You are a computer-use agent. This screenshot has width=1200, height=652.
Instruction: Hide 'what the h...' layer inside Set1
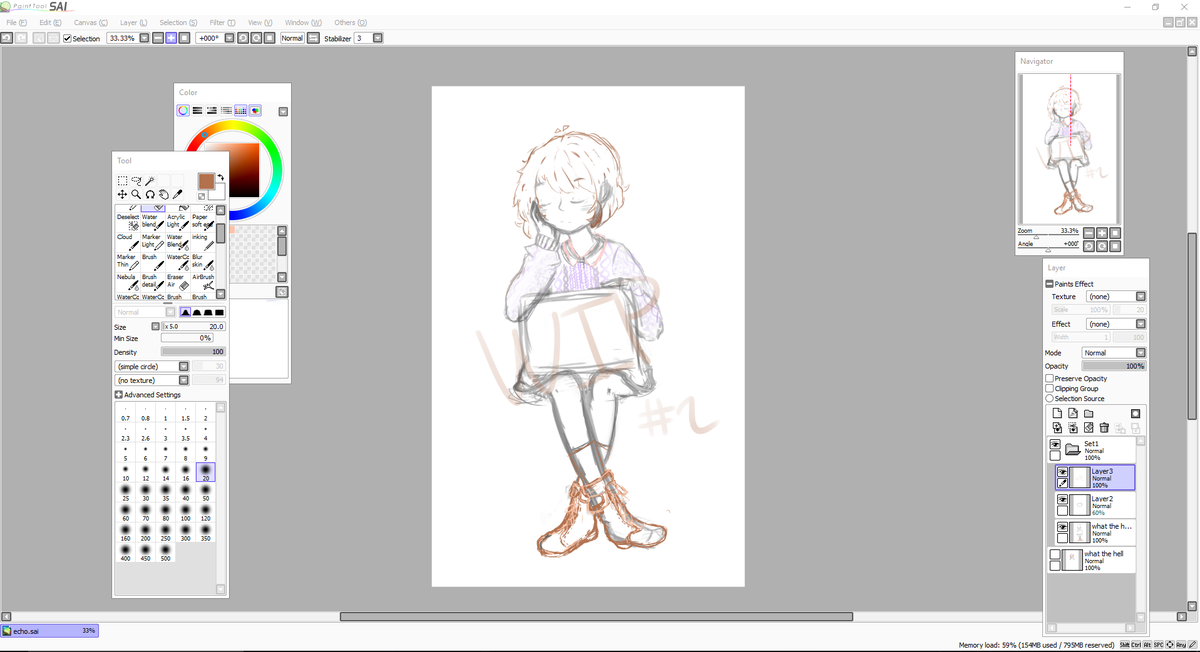pos(1063,527)
